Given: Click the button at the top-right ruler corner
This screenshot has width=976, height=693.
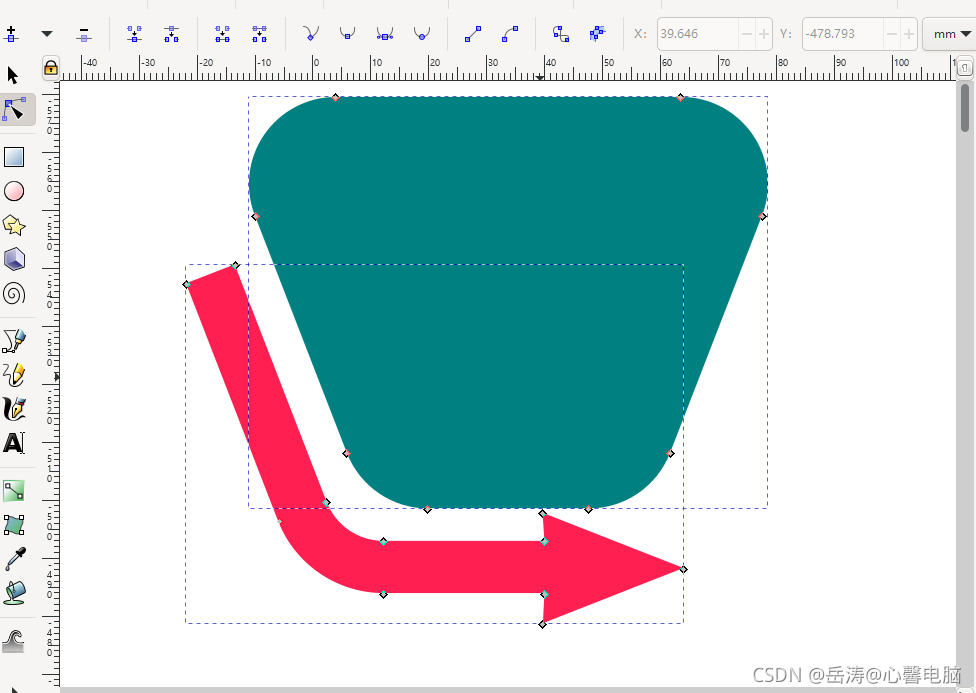Looking at the screenshot, I should [965, 67].
